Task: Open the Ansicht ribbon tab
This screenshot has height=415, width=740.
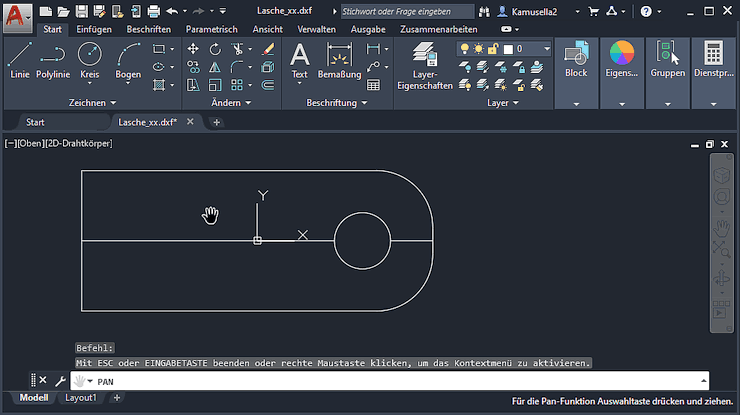Action: pyautogui.click(x=268, y=29)
